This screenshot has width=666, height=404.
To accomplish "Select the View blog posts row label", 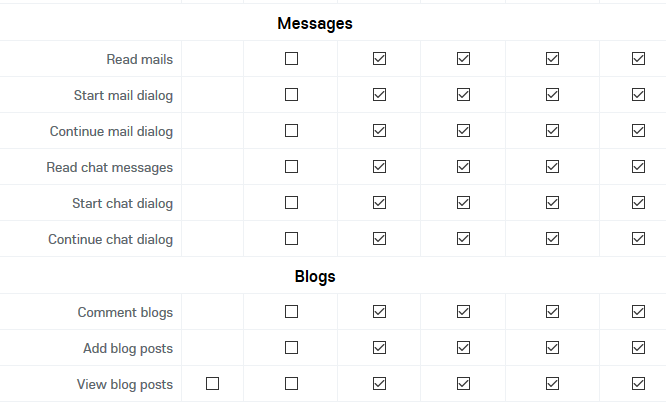I will pyautogui.click(x=125, y=385).
